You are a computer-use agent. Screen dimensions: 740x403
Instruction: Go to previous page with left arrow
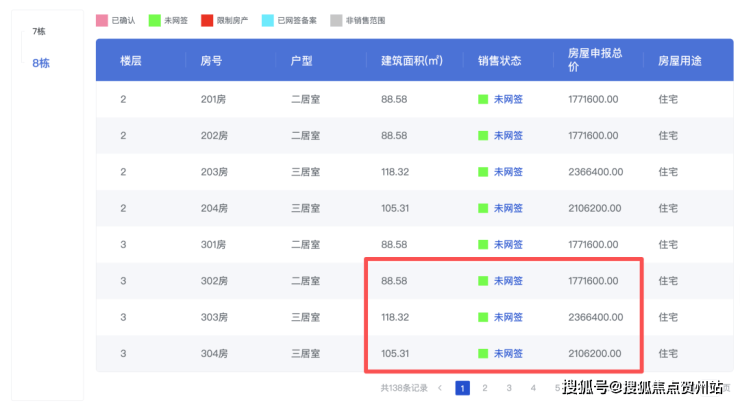coord(440,388)
